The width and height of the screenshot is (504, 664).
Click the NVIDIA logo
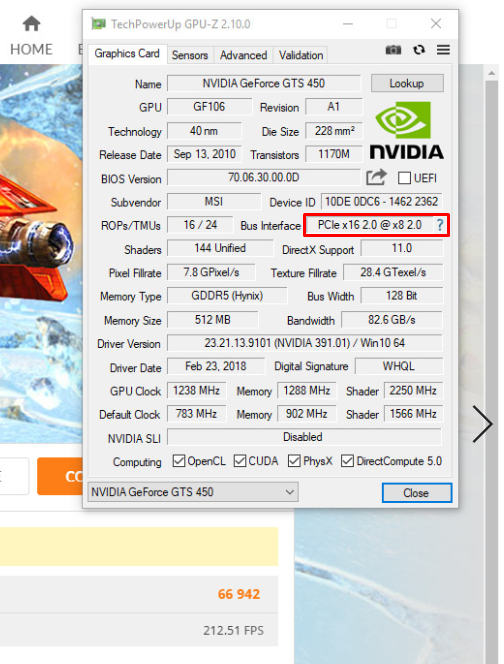click(406, 130)
